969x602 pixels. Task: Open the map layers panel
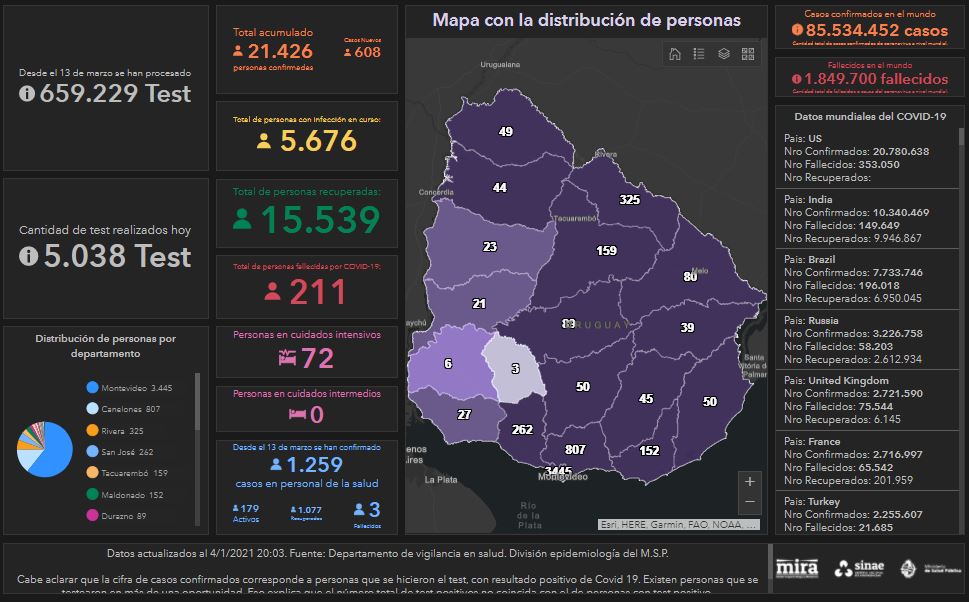[x=723, y=54]
